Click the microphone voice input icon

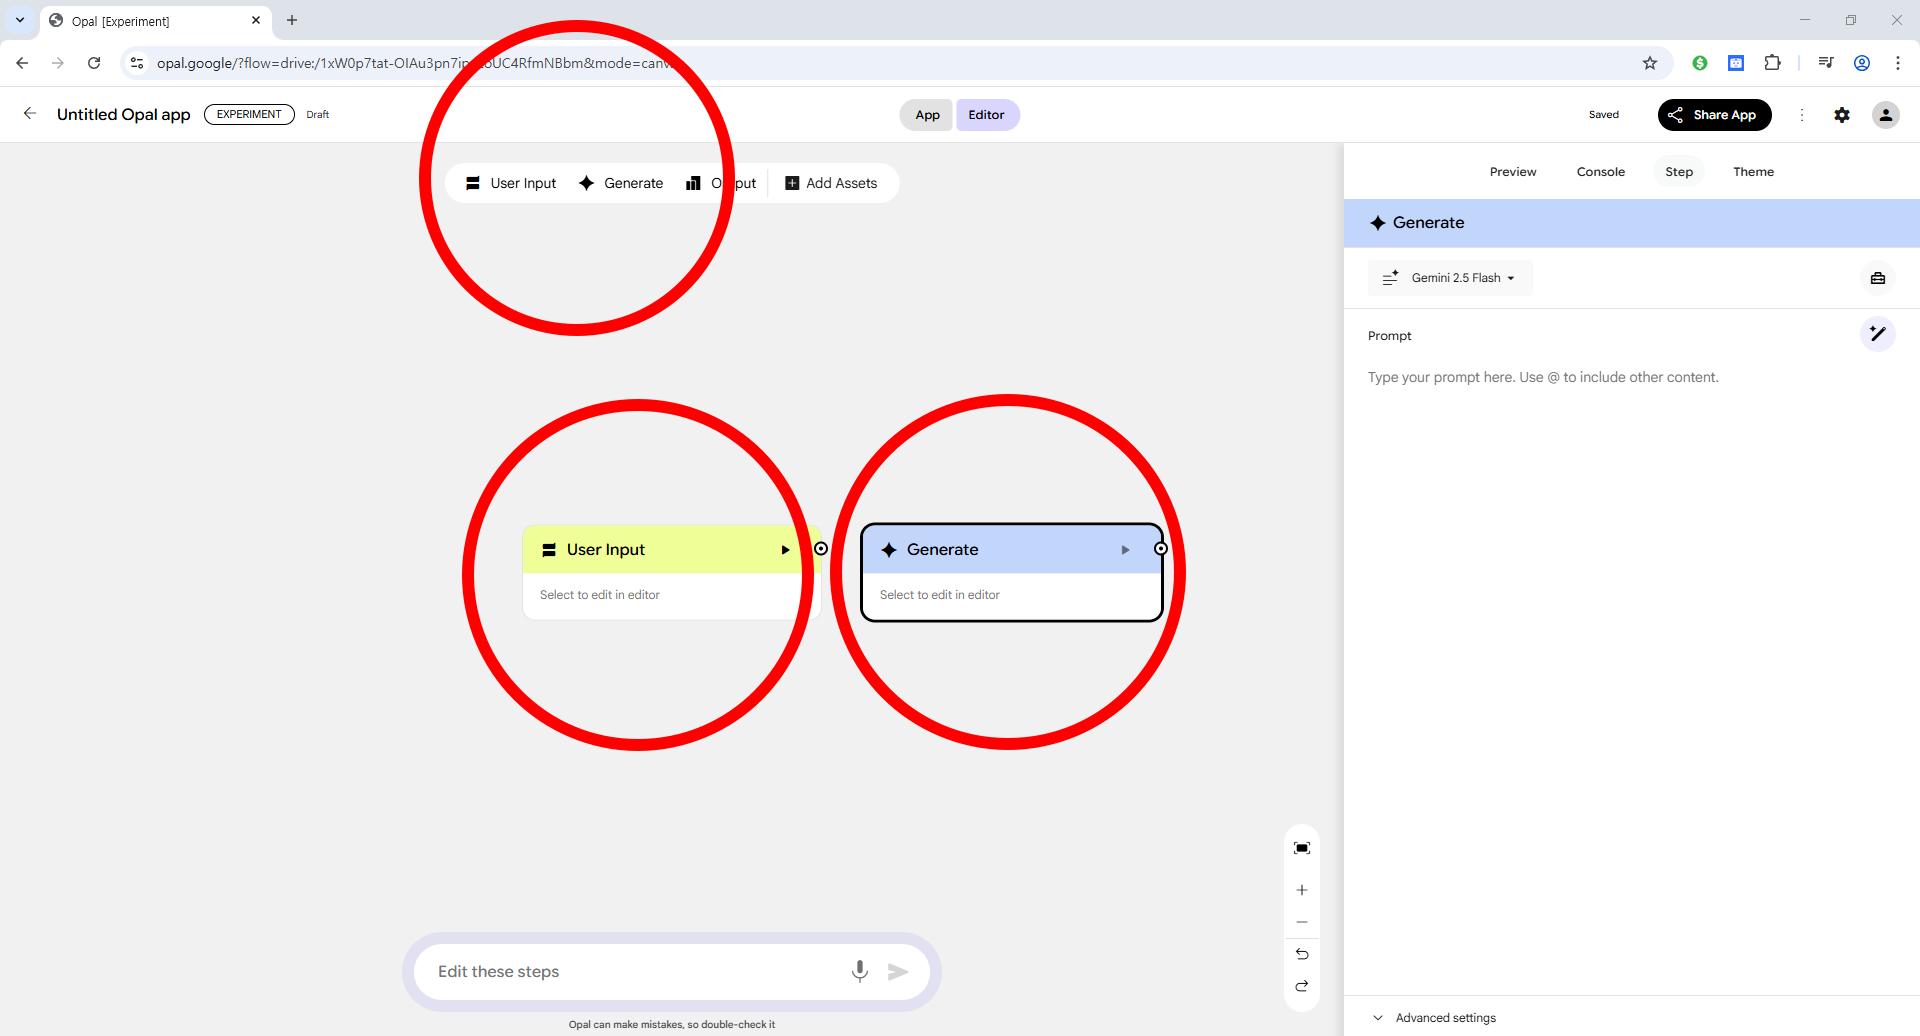pos(859,971)
